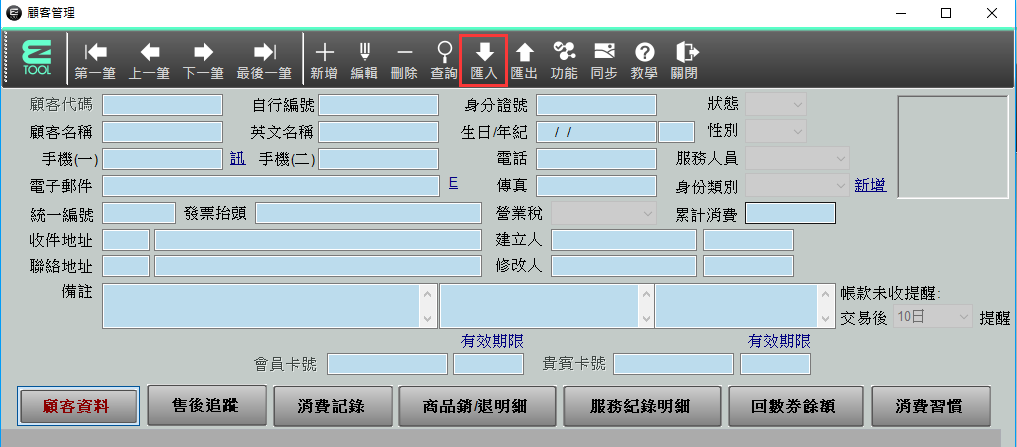Open the 功能 functions icon
This screenshot has width=1017, height=447.
coord(564,61)
